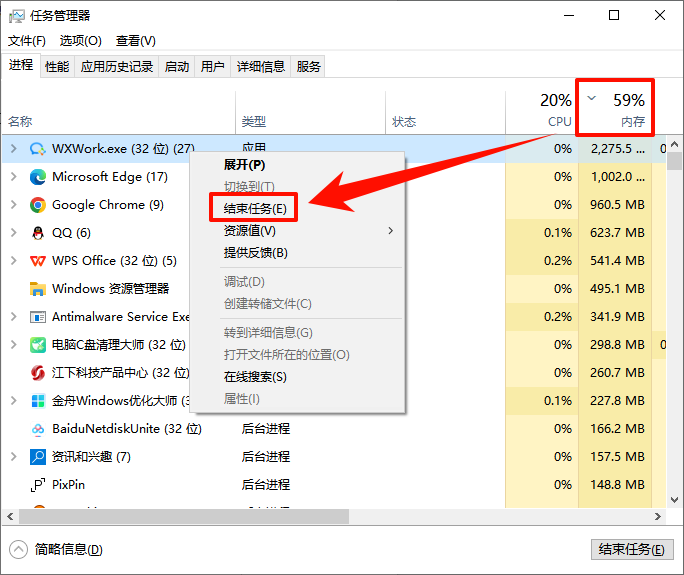Screen dimensions: 684x575
Task: Click the Windows 资源管理器 folder icon
Action: 38,289
